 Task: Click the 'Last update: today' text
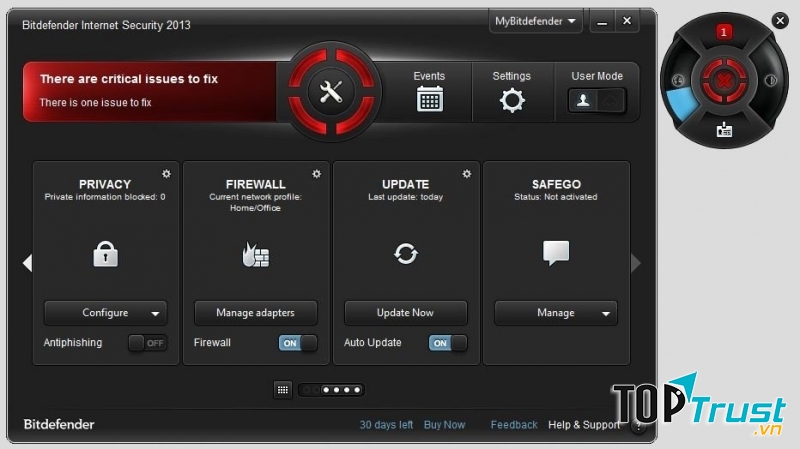406,197
